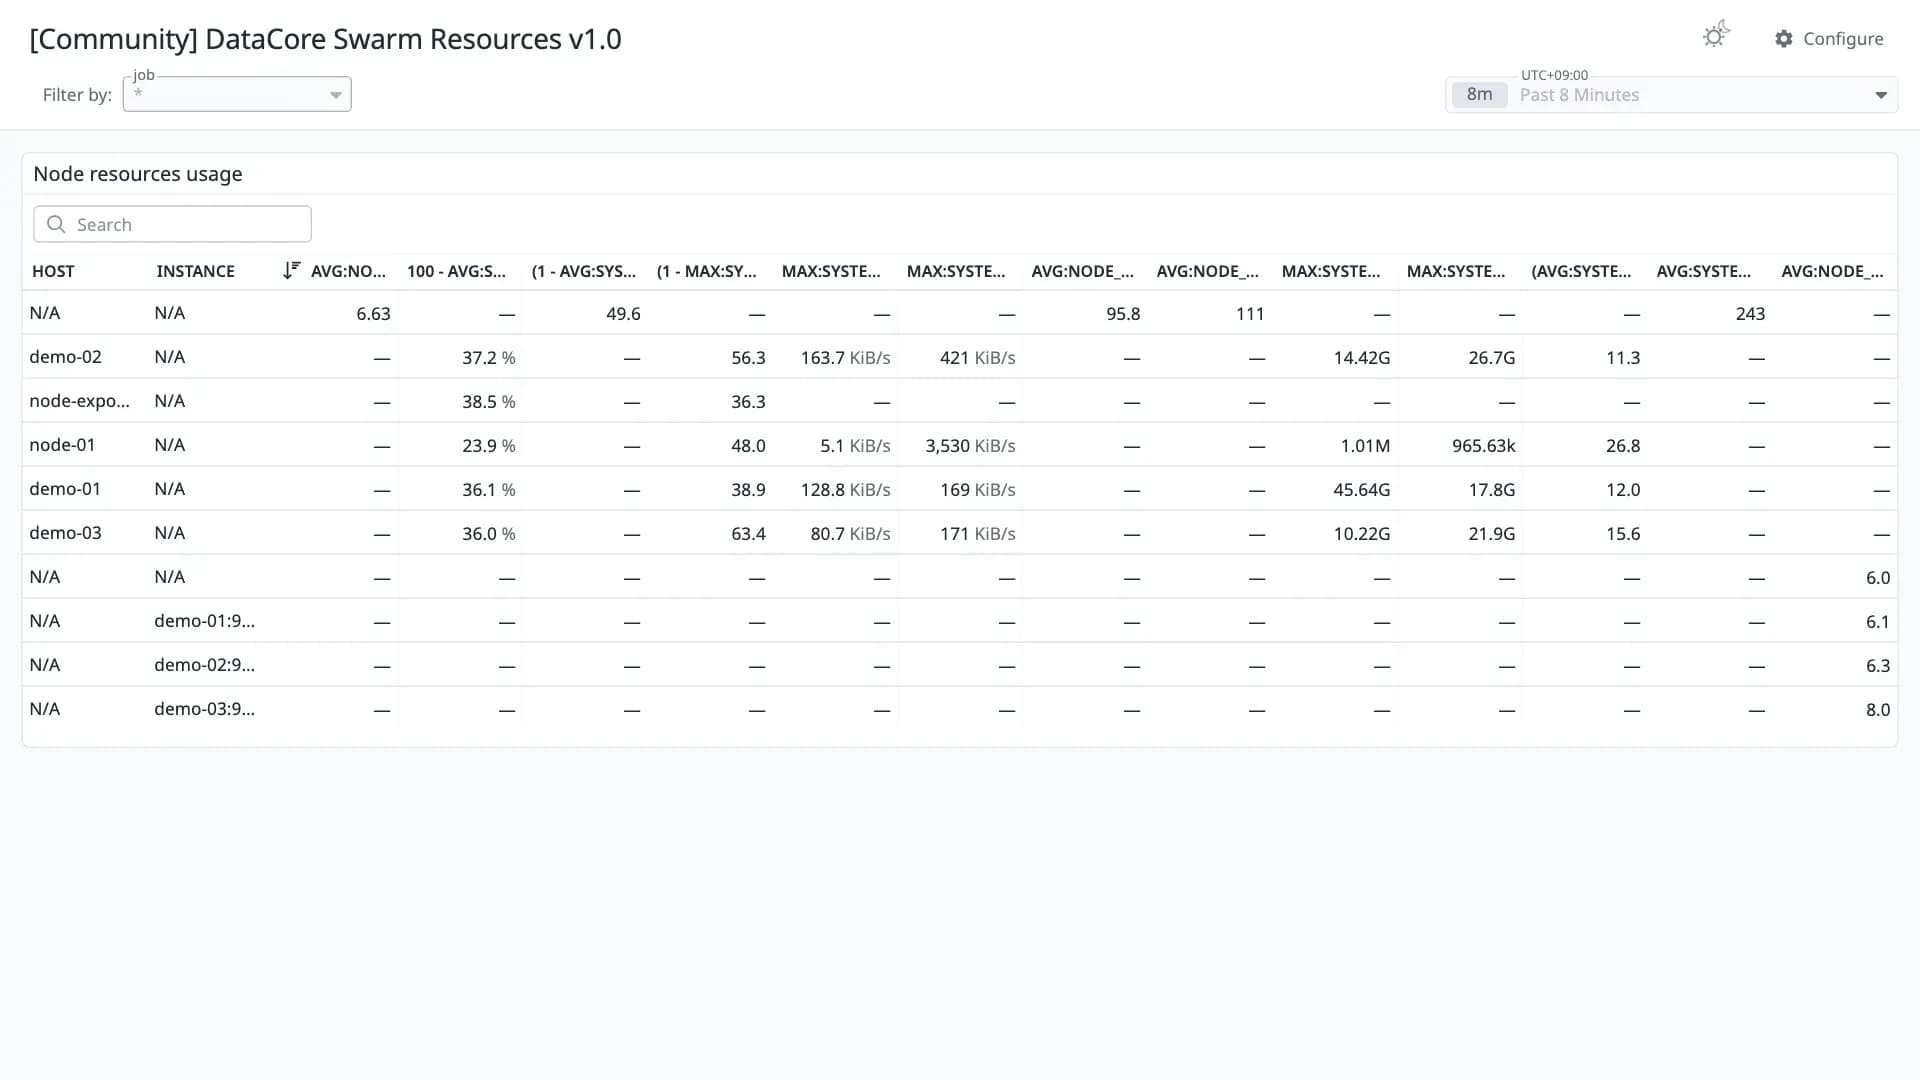
Task: Click the 49.6 value
Action: pyautogui.click(x=623, y=314)
